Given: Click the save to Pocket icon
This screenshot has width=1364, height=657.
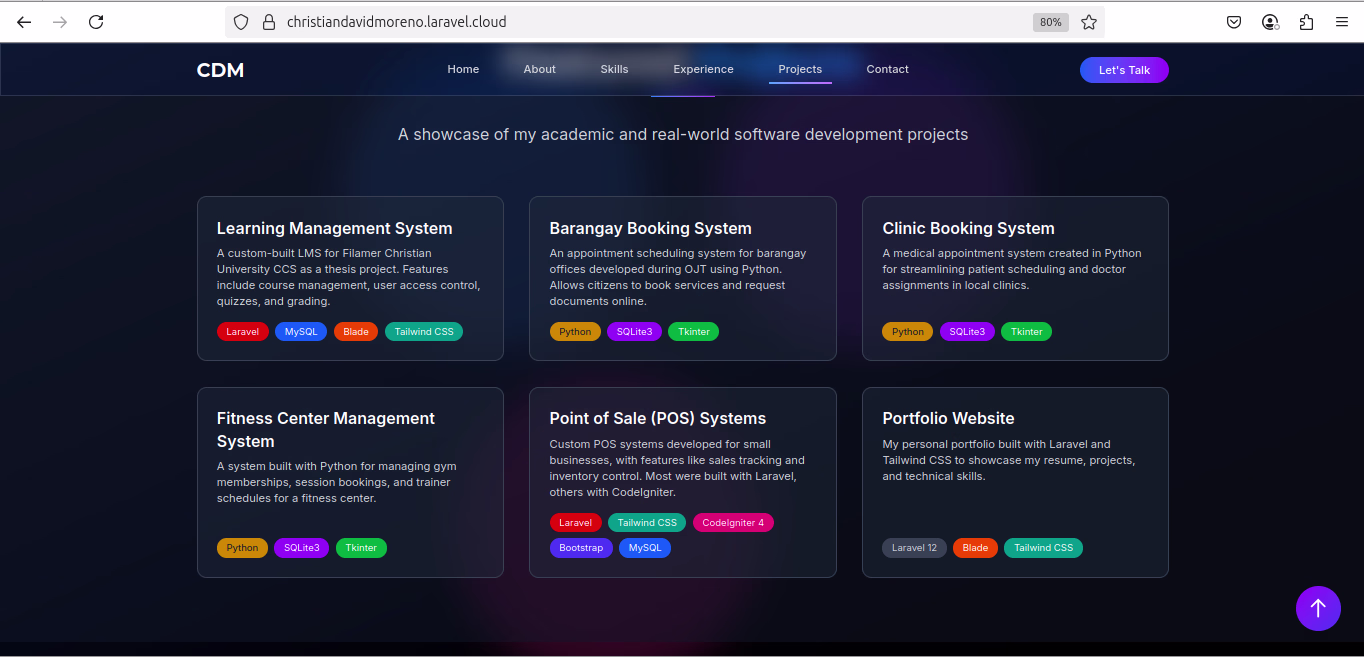Looking at the screenshot, I should [x=1234, y=21].
